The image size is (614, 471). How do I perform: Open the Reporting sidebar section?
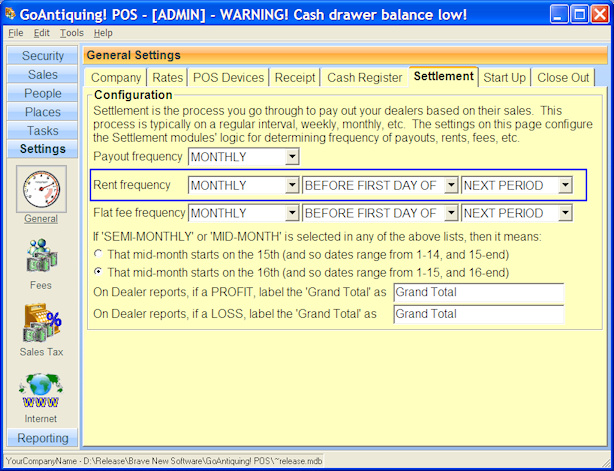(42, 438)
